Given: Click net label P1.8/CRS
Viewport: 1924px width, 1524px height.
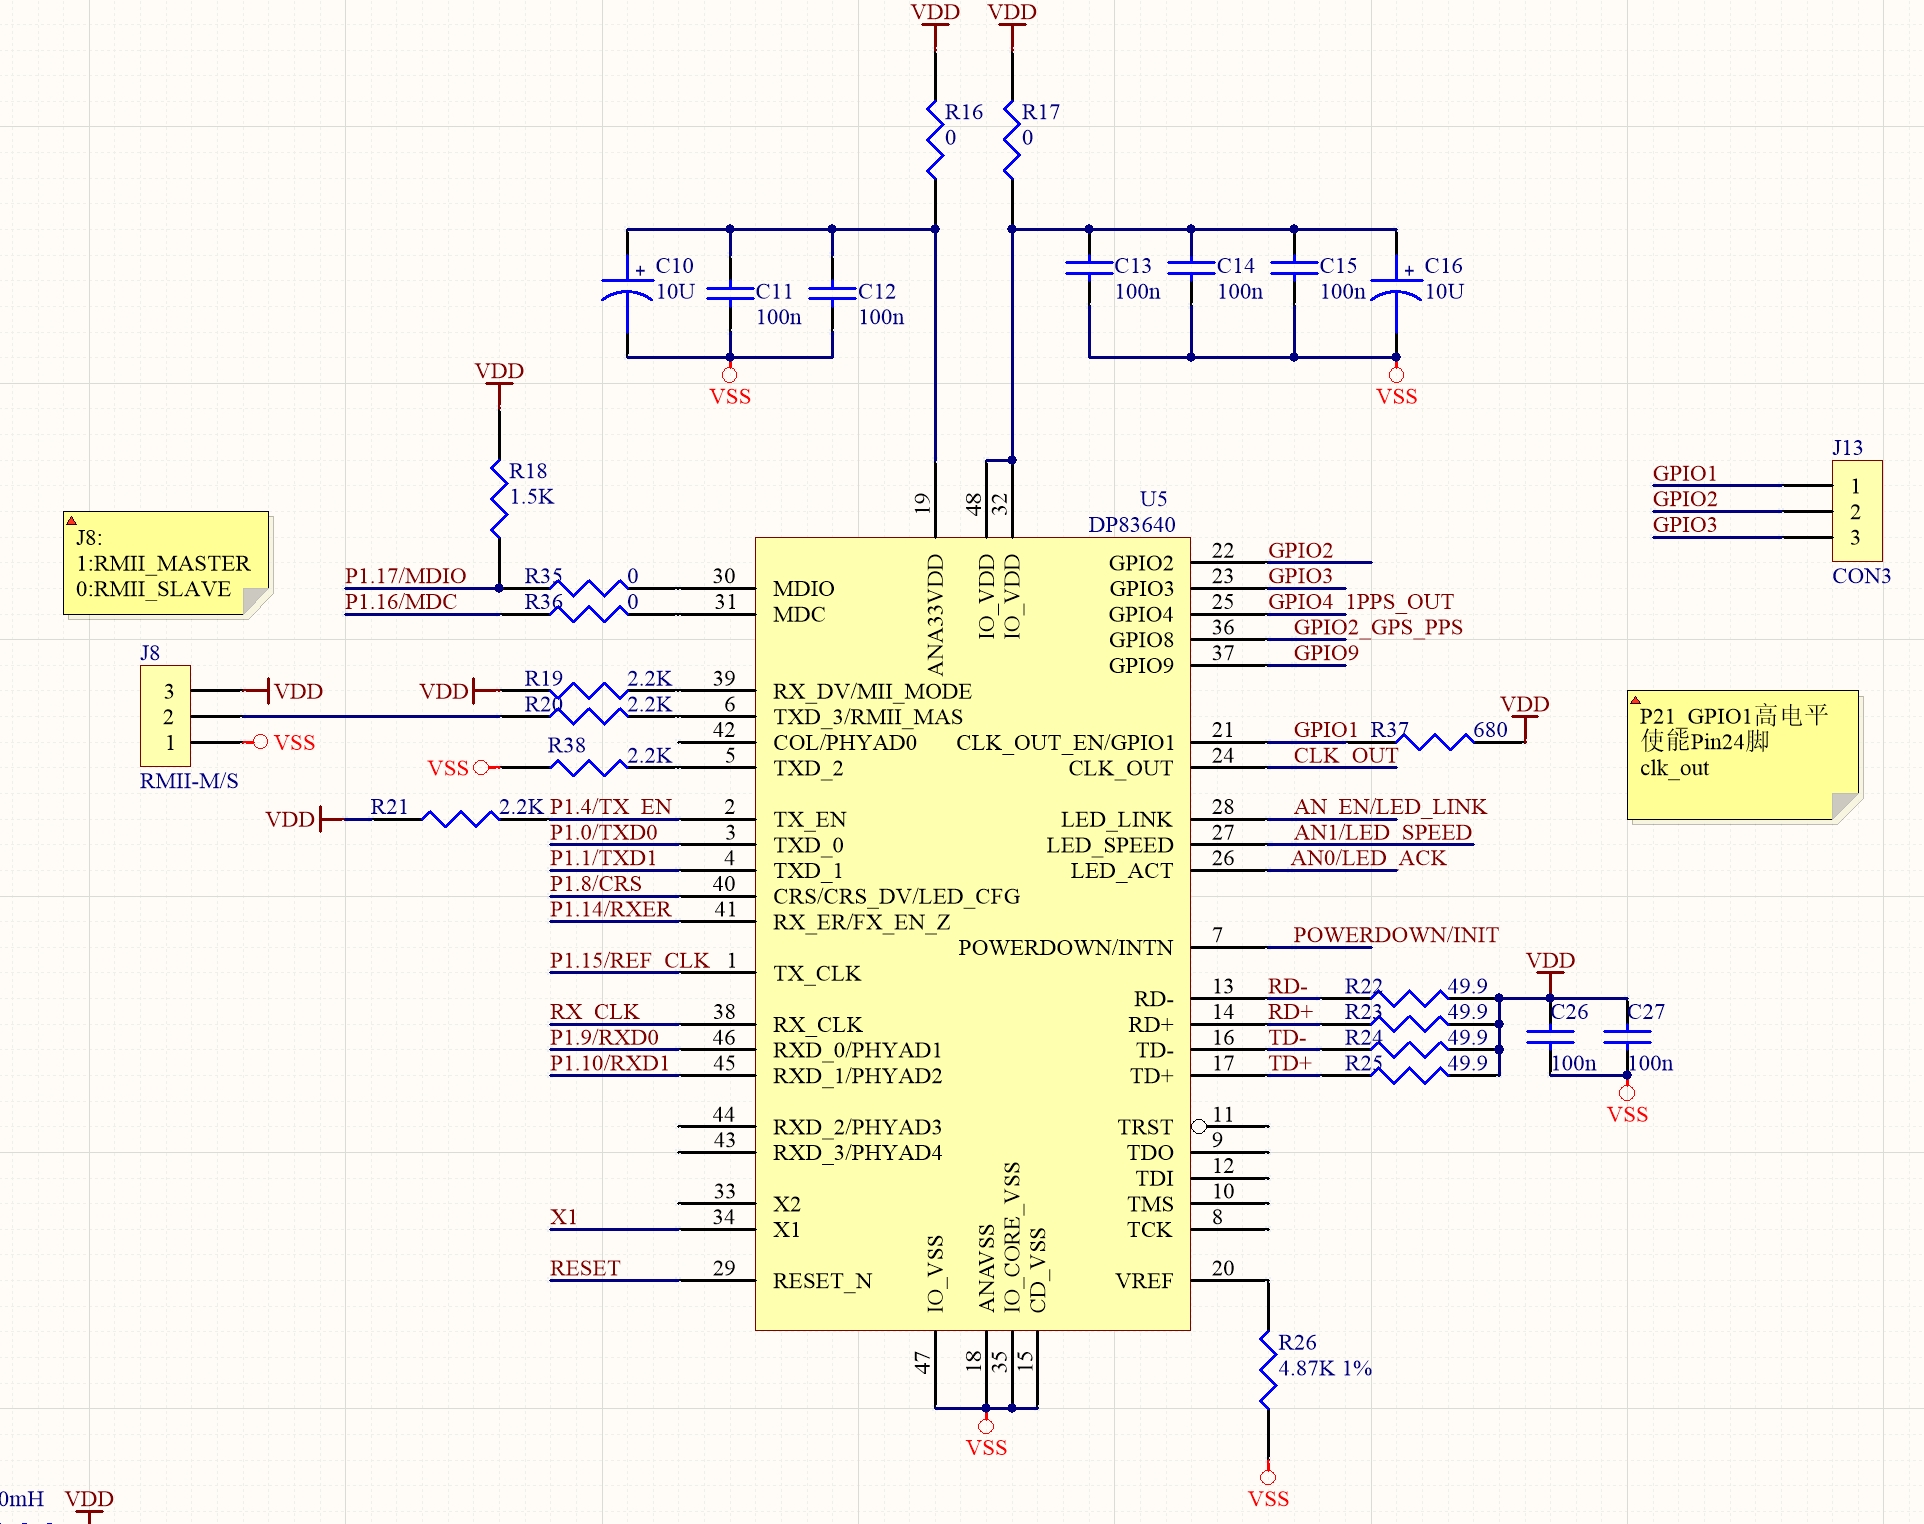Looking at the screenshot, I should [595, 884].
